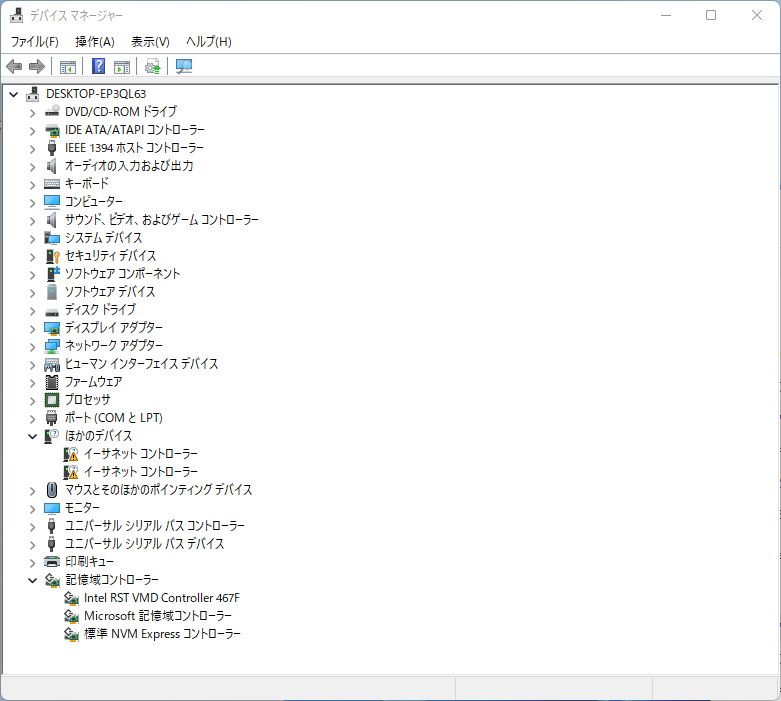Select the DESKTOP-EP3QL63 computer name

pos(96,94)
